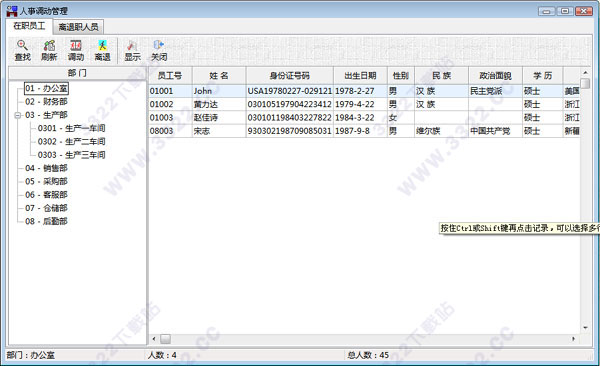
Task: Click the 中国共产党 political status cell
Action: tap(496, 131)
